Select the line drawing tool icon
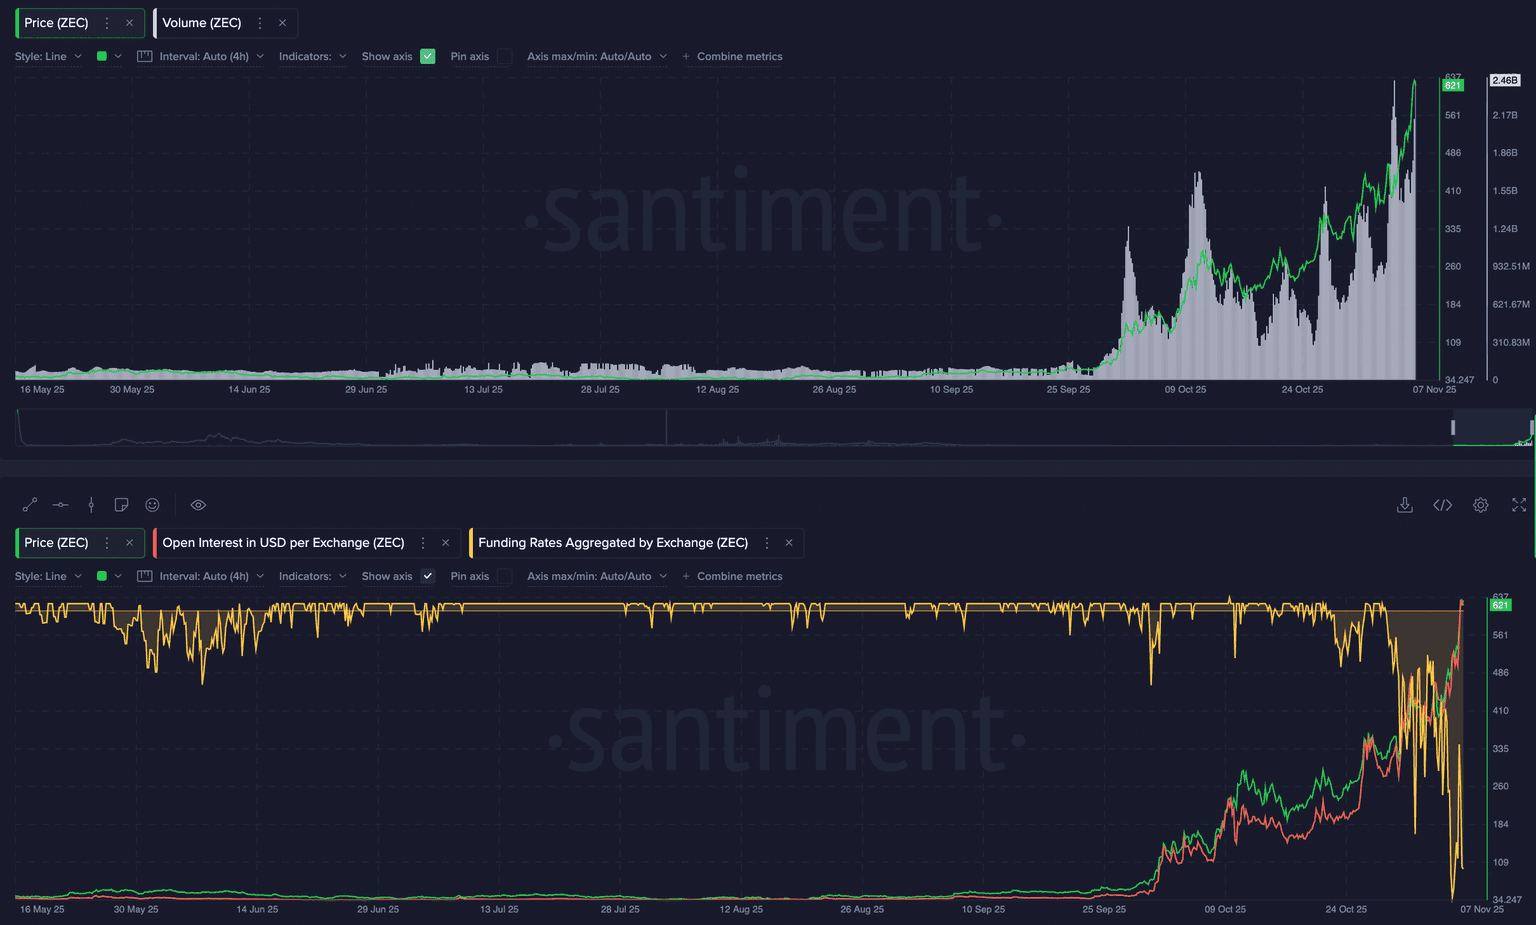This screenshot has height=925, width=1536. [x=30, y=505]
